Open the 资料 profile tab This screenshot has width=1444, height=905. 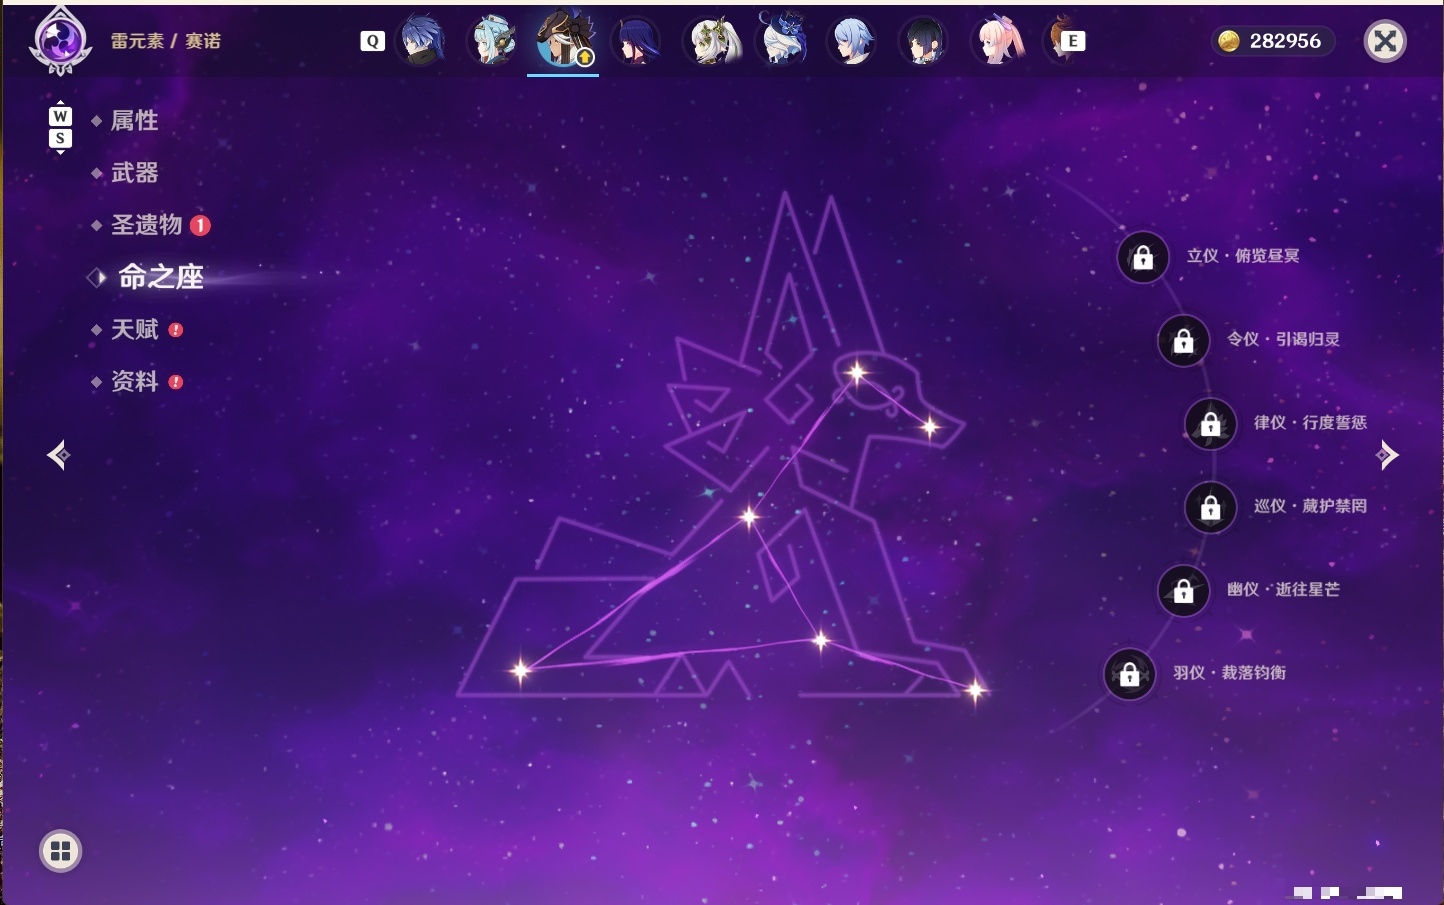[x=136, y=381]
